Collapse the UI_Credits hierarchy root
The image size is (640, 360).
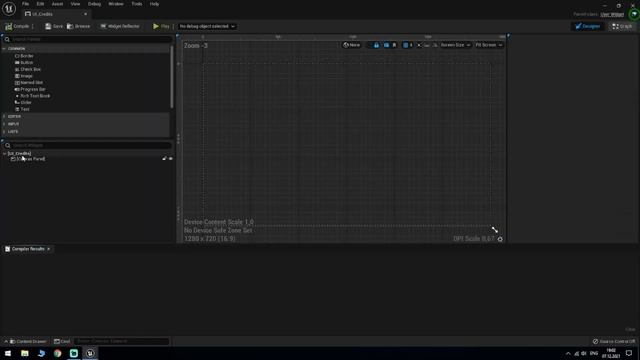point(4,153)
